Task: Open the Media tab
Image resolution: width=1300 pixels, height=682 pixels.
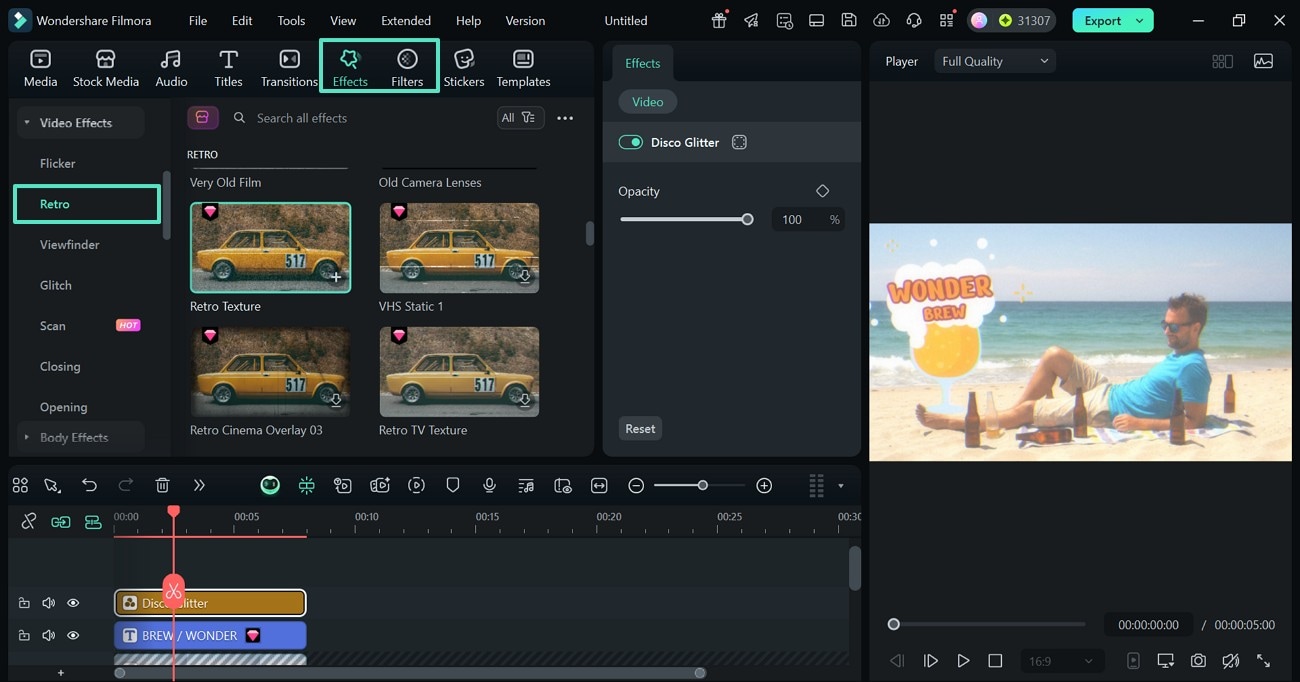Action: [x=41, y=68]
